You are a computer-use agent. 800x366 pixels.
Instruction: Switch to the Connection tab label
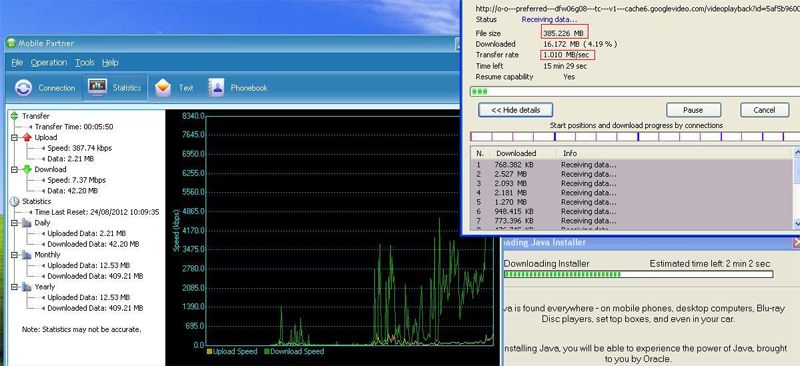click(x=57, y=88)
